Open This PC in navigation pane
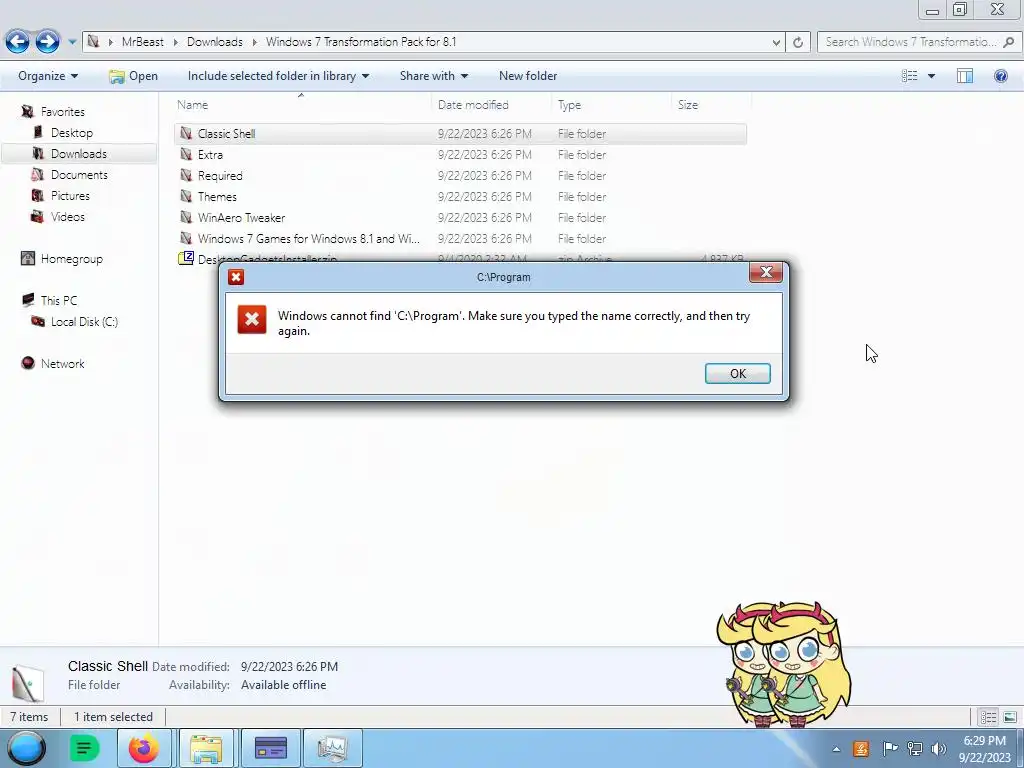 tap(58, 300)
